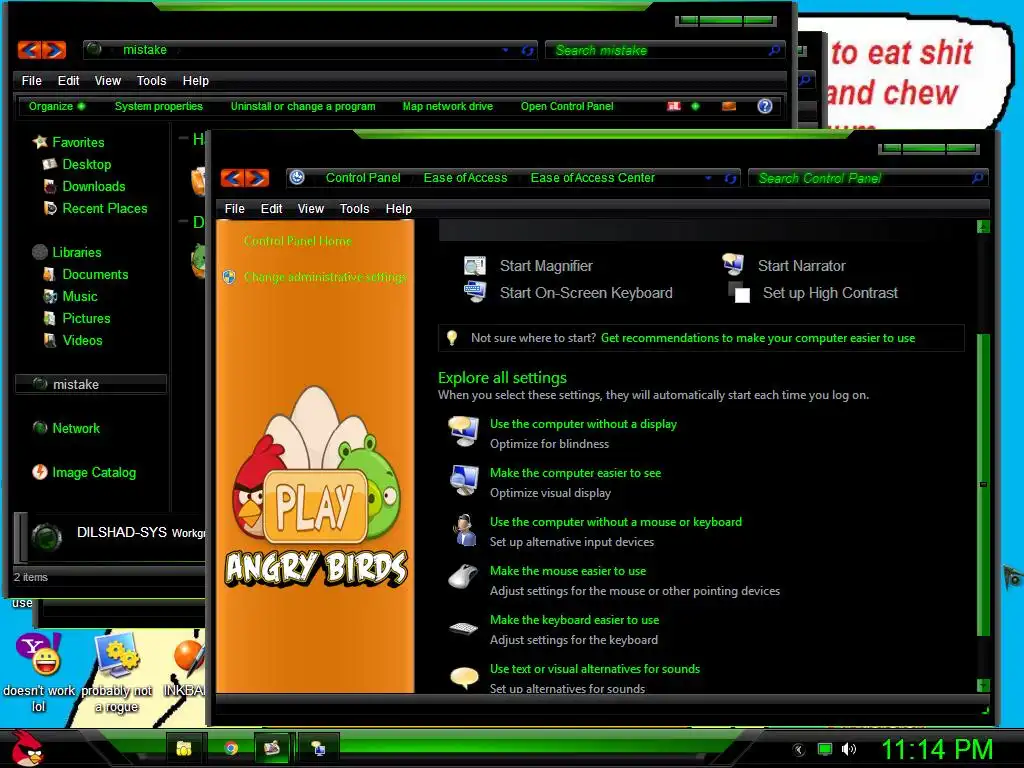This screenshot has height=768, width=1024.
Task: Click the forward arrow in mistake window
Action: tap(54, 50)
